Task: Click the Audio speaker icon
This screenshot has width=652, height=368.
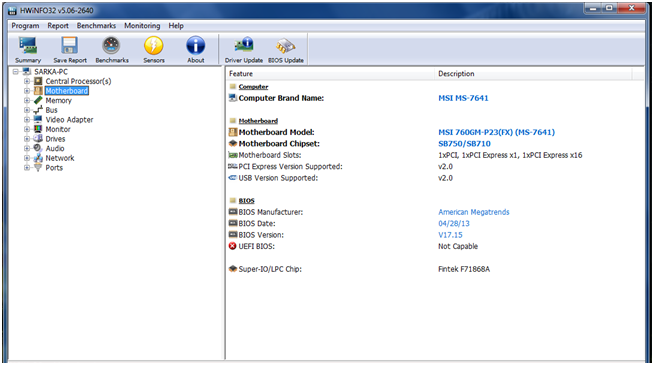Action: click(x=38, y=148)
